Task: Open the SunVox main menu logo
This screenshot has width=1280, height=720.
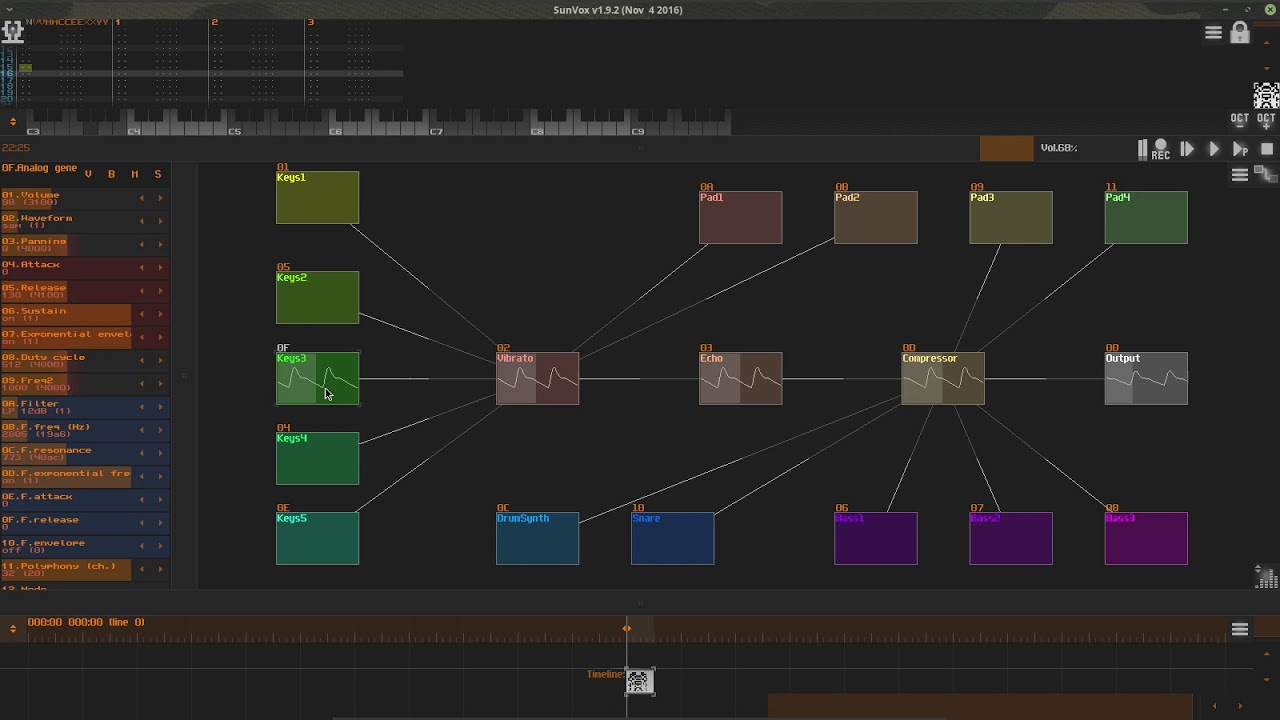Action: 13,31
